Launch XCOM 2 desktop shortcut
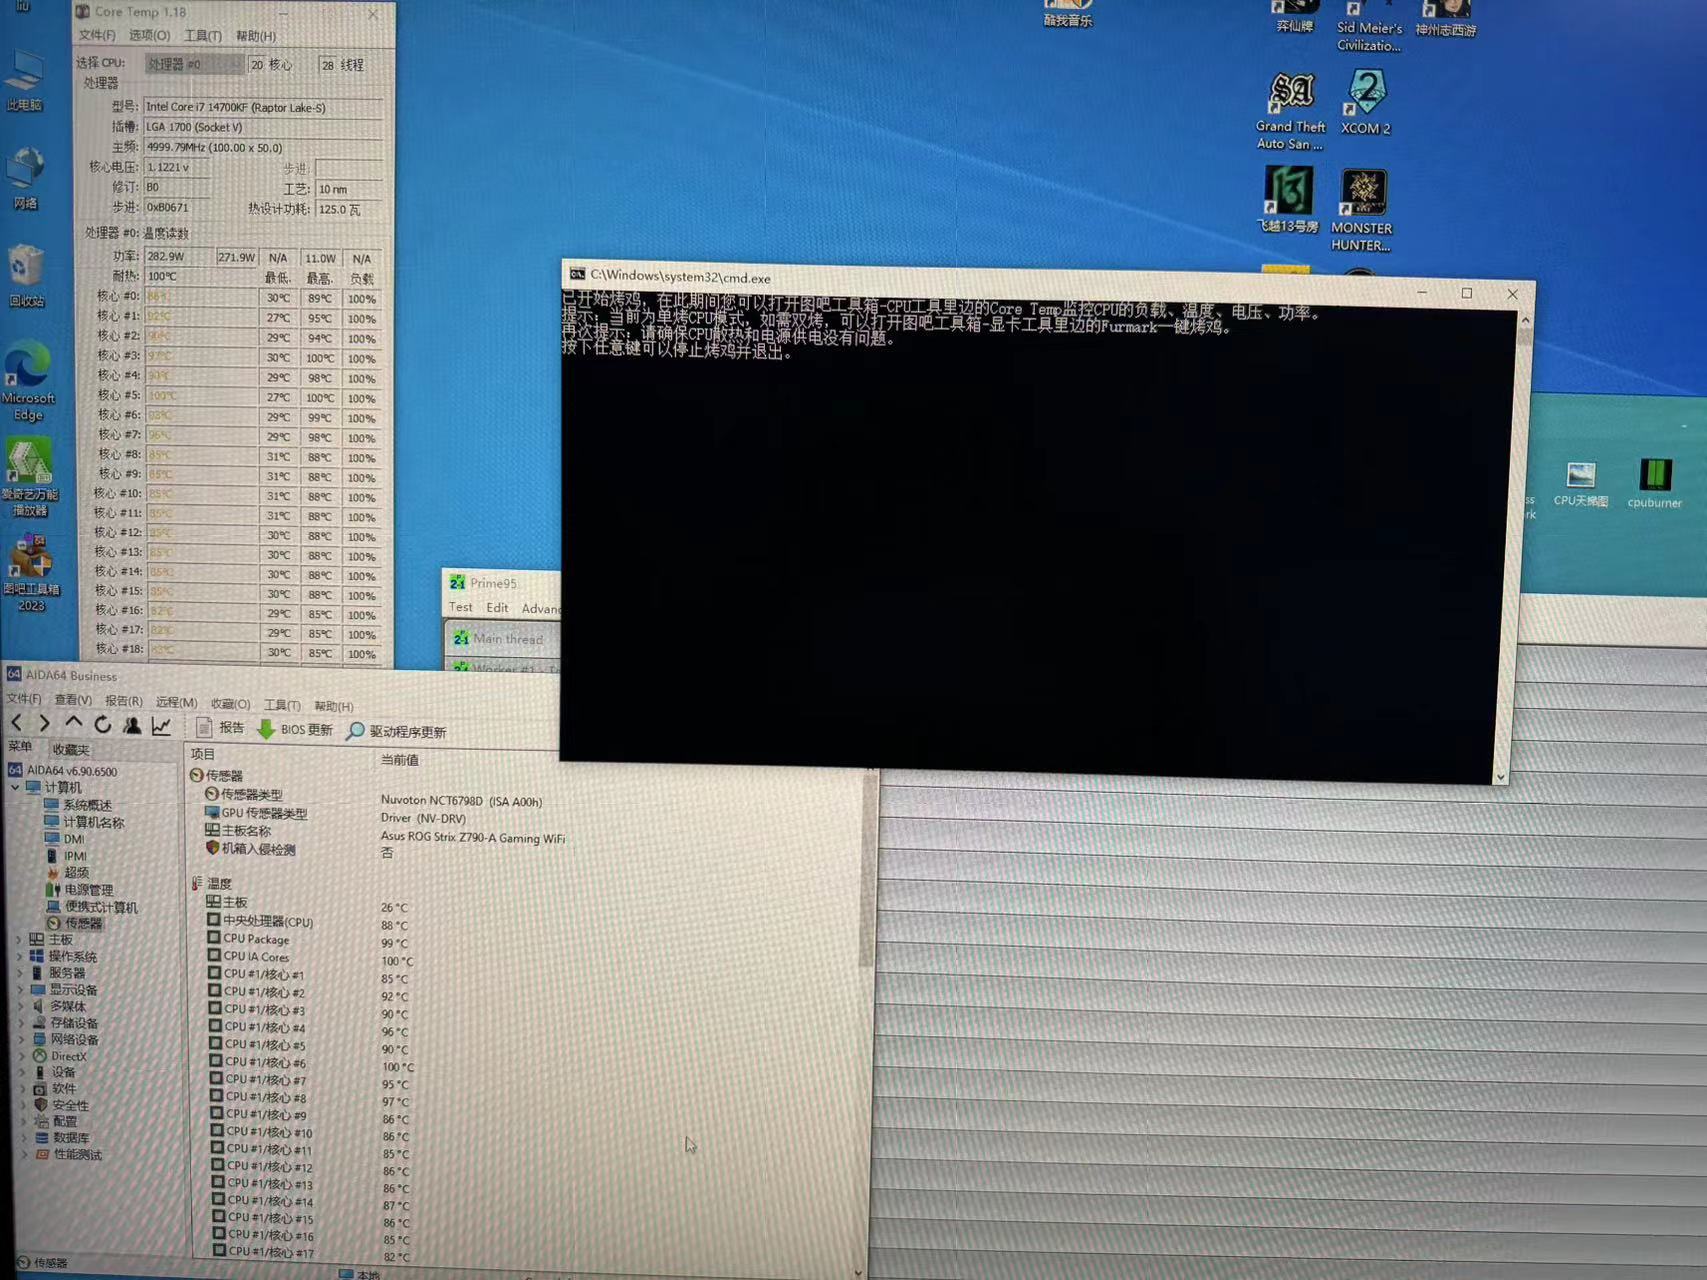The height and width of the screenshot is (1280, 1707). [1366, 102]
